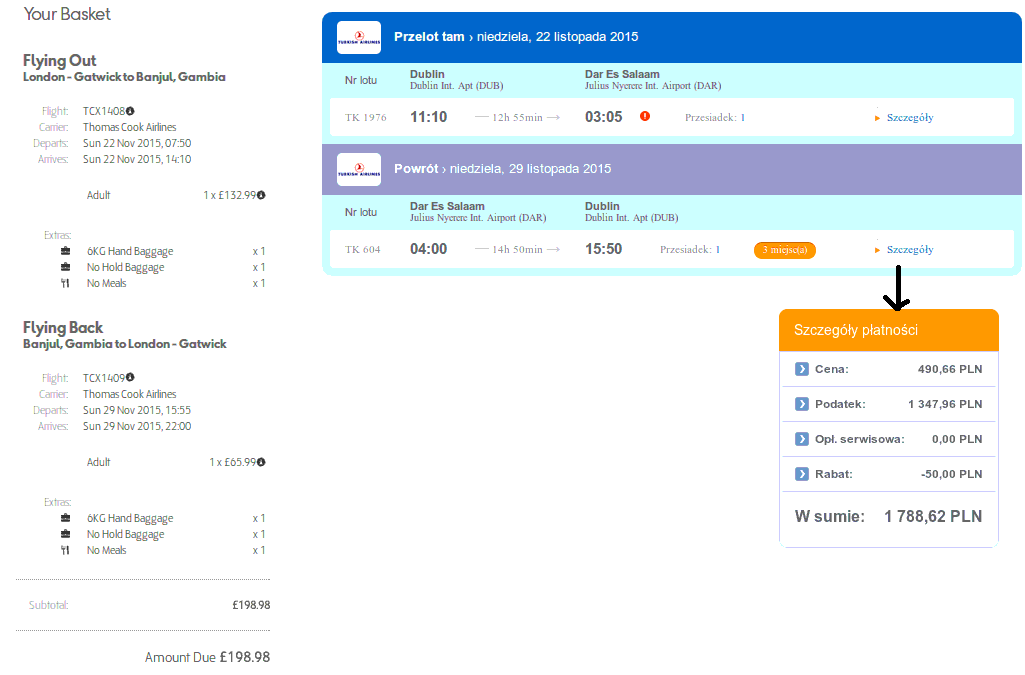This screenshot has height=675, width=1025.
Task: Click total W sumie 1 788,62 PLN
Action: 888,516
